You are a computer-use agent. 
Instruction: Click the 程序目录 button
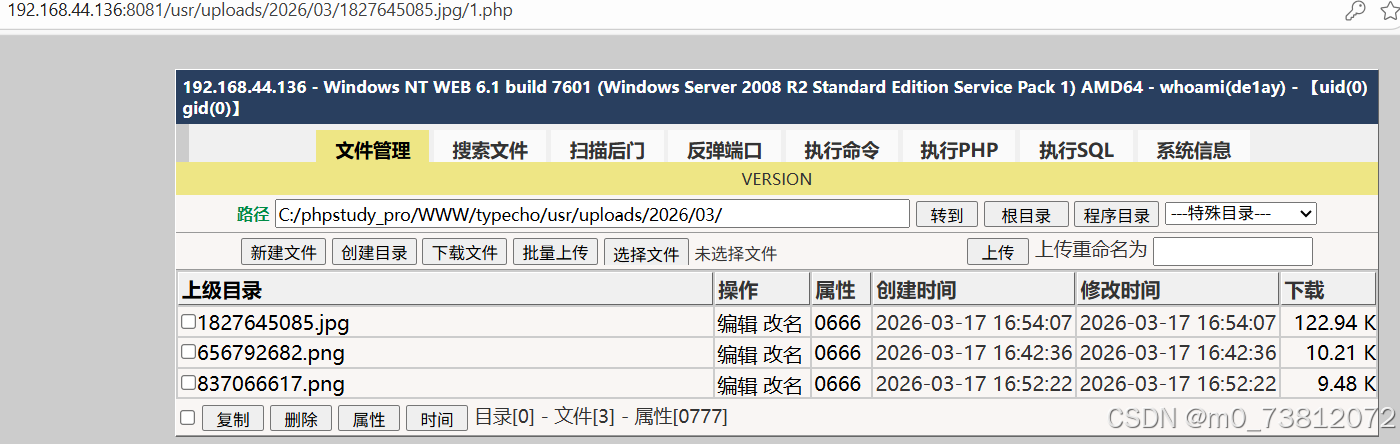click(1116, 215)
